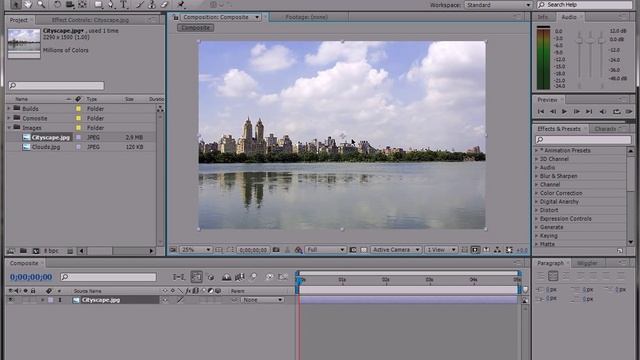Create a new folder in Project panel

23,251
